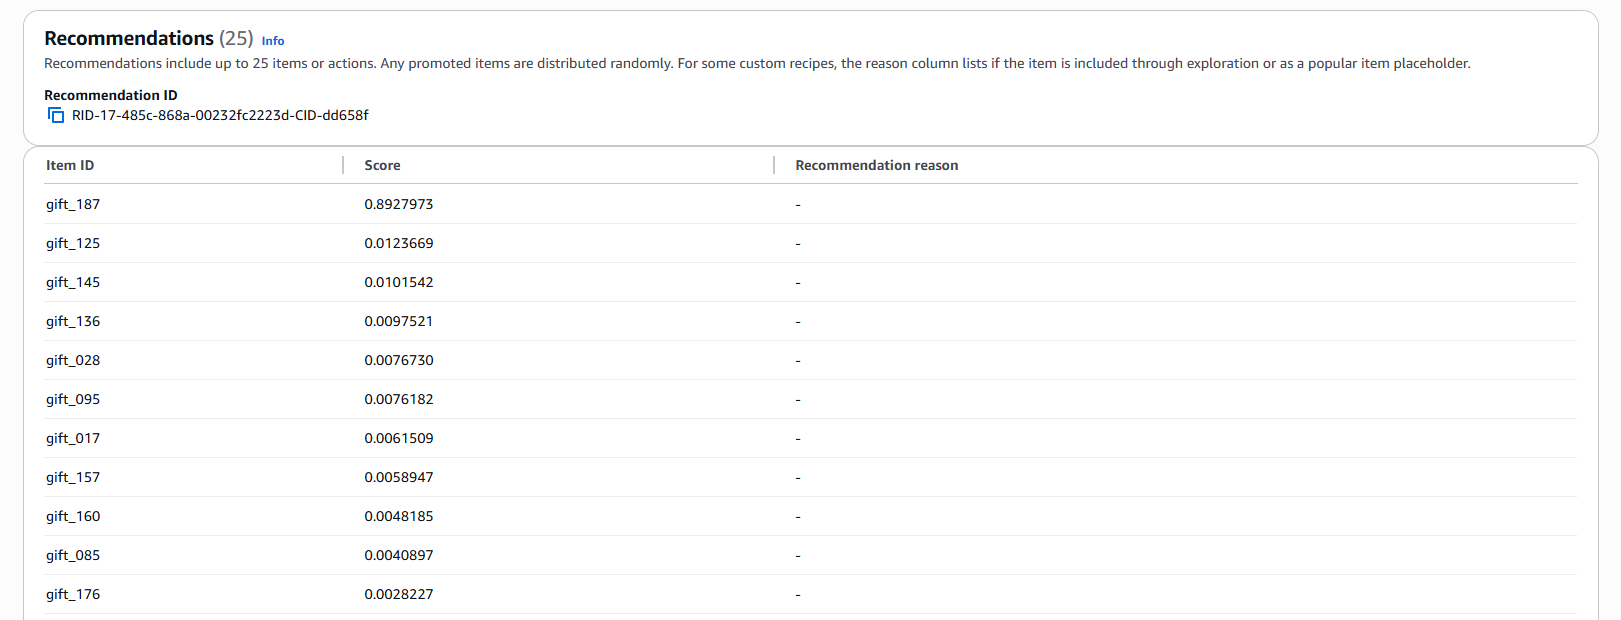Screen dimensions: 1621x620
Task: Click the recommendation reason dash for gift_085
Action: [798, 556]
